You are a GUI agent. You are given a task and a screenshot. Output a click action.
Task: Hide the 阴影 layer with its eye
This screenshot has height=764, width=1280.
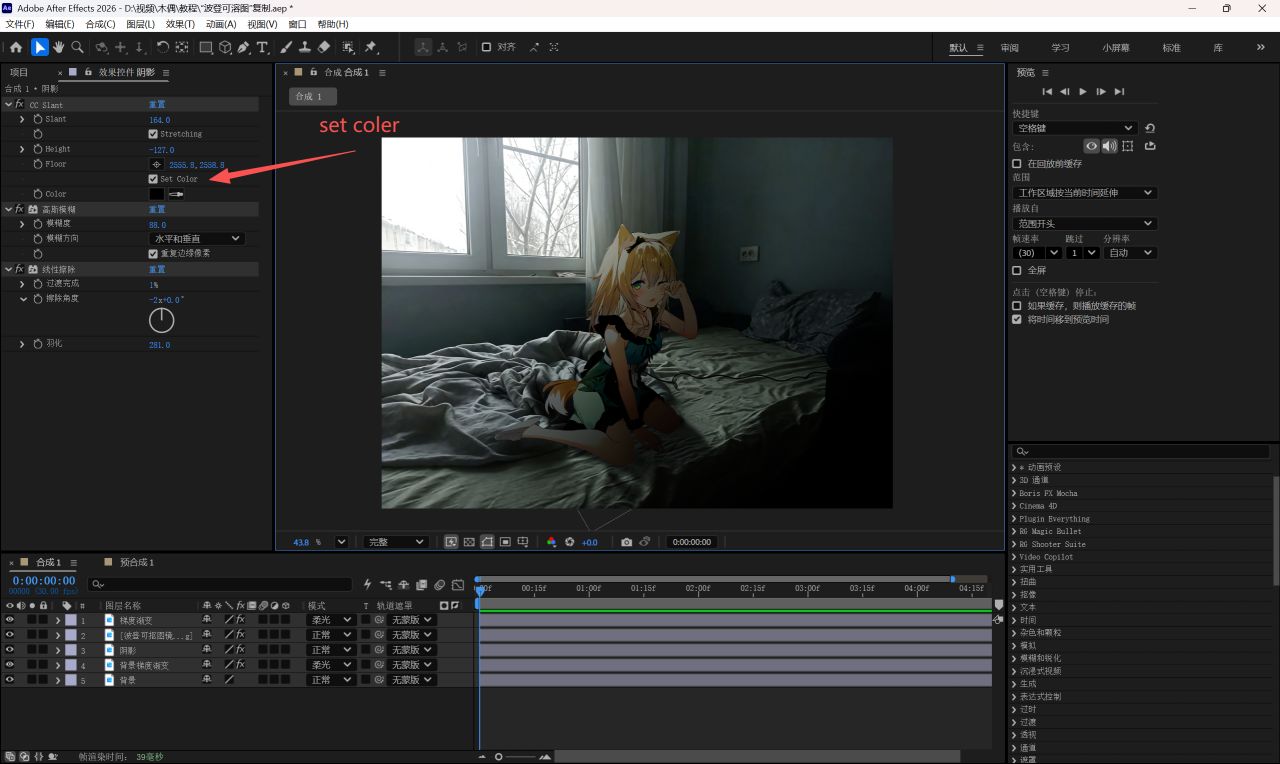[x=10, y=650]
